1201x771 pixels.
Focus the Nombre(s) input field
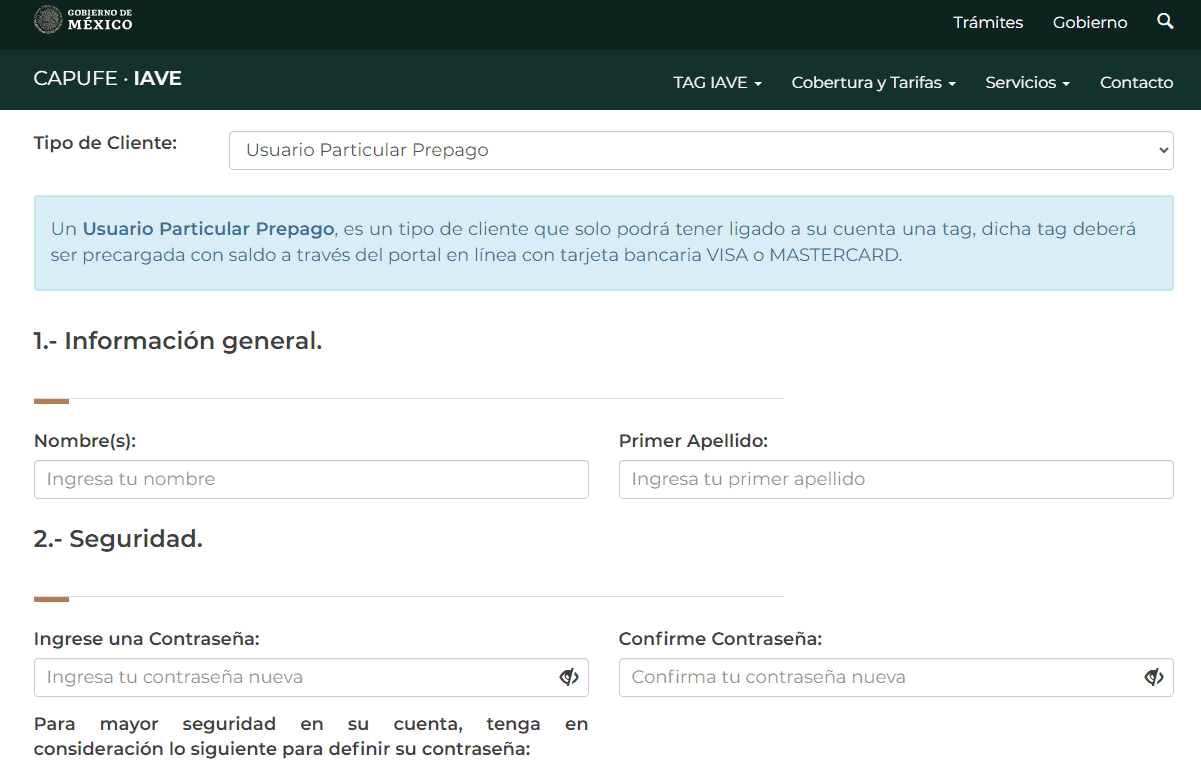point(311,479)
